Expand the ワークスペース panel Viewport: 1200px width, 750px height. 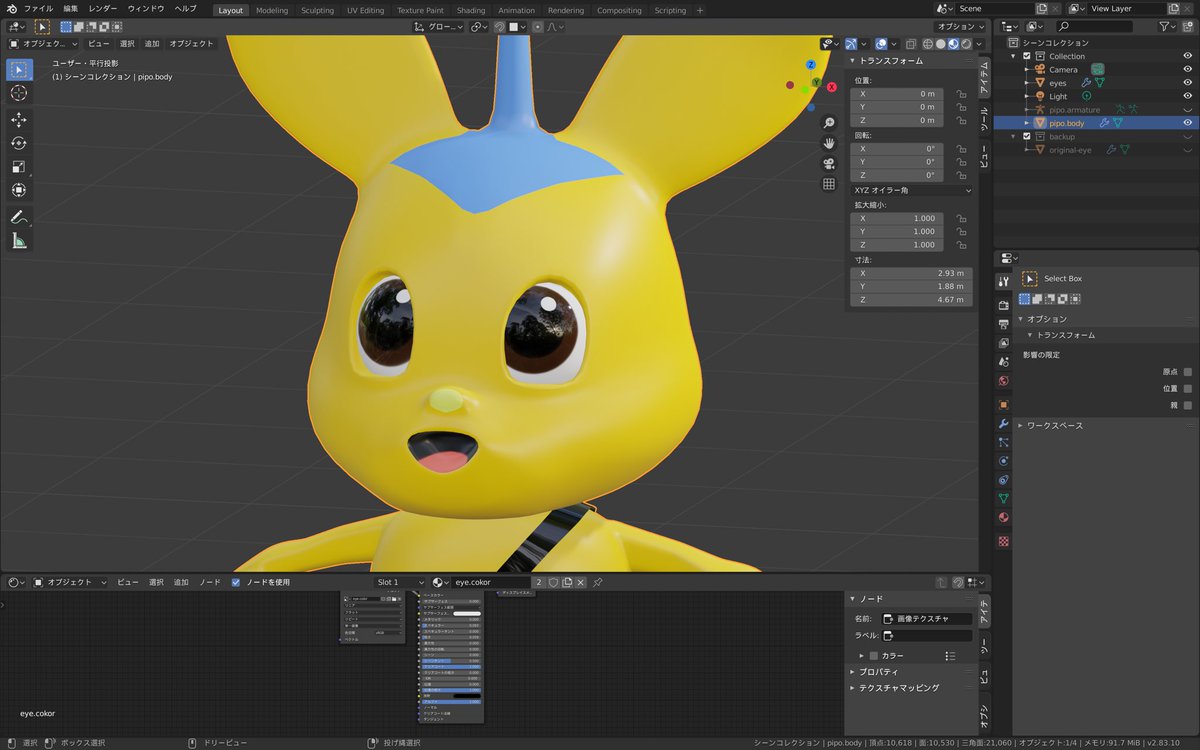(1055, 425)
